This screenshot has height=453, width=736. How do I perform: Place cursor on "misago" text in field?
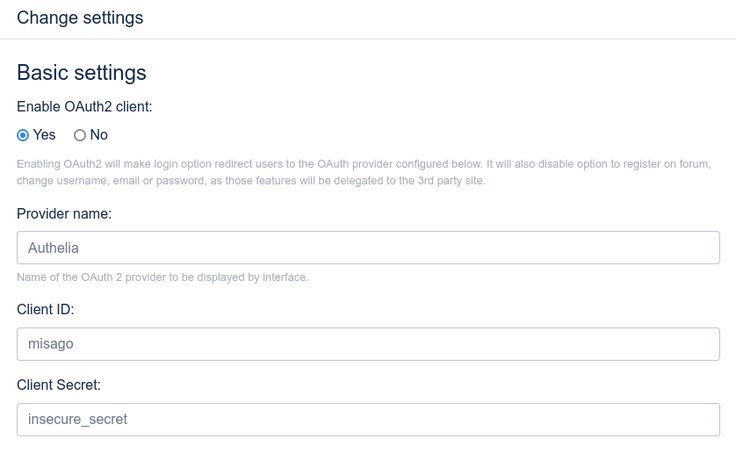pos(51,344)
